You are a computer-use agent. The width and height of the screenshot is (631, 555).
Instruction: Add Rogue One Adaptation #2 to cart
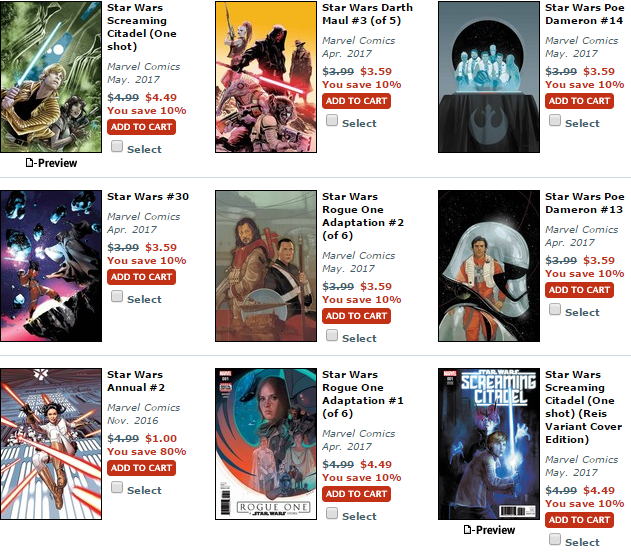(x=356, y=316)
